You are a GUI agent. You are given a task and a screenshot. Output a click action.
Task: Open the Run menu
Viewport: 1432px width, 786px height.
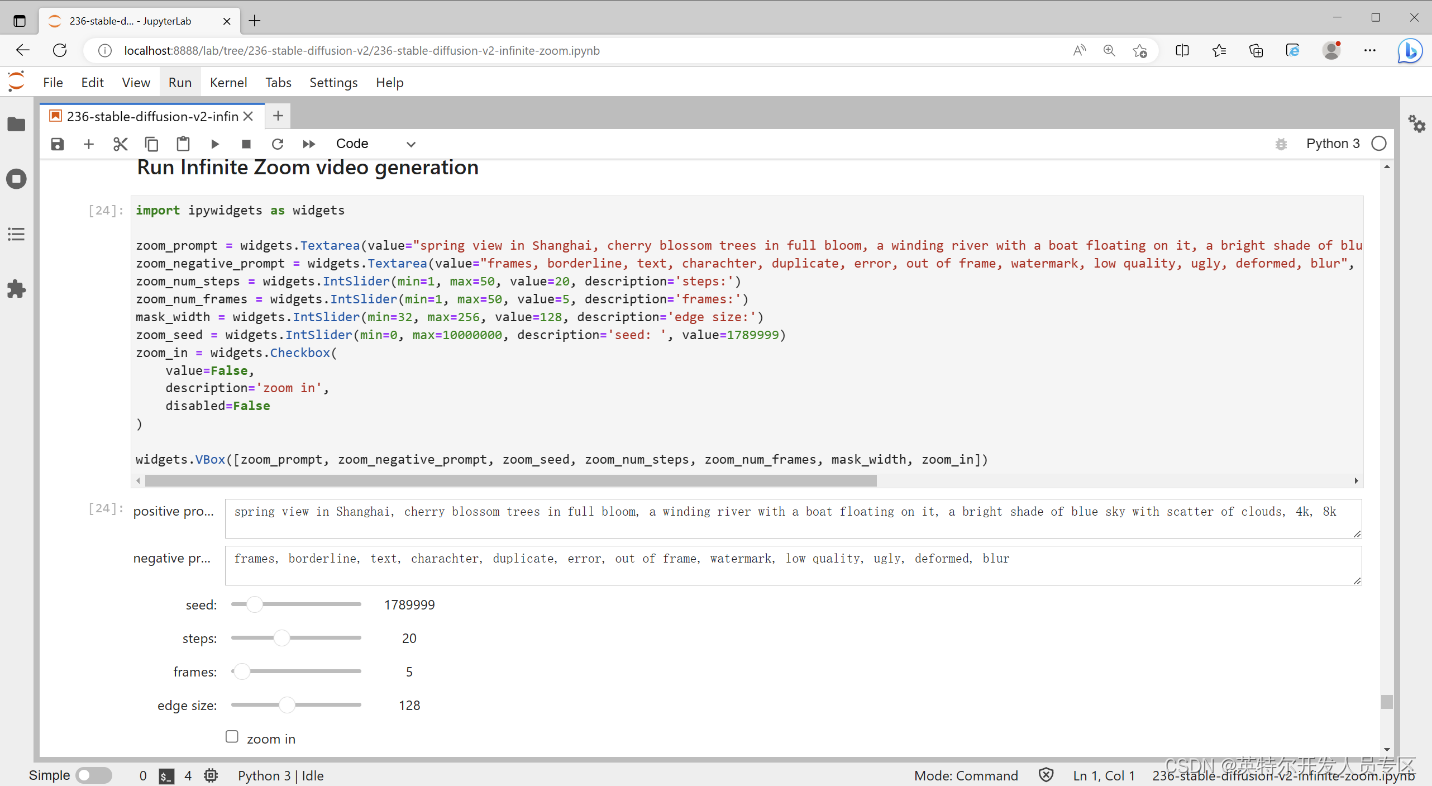coord(180,82)
